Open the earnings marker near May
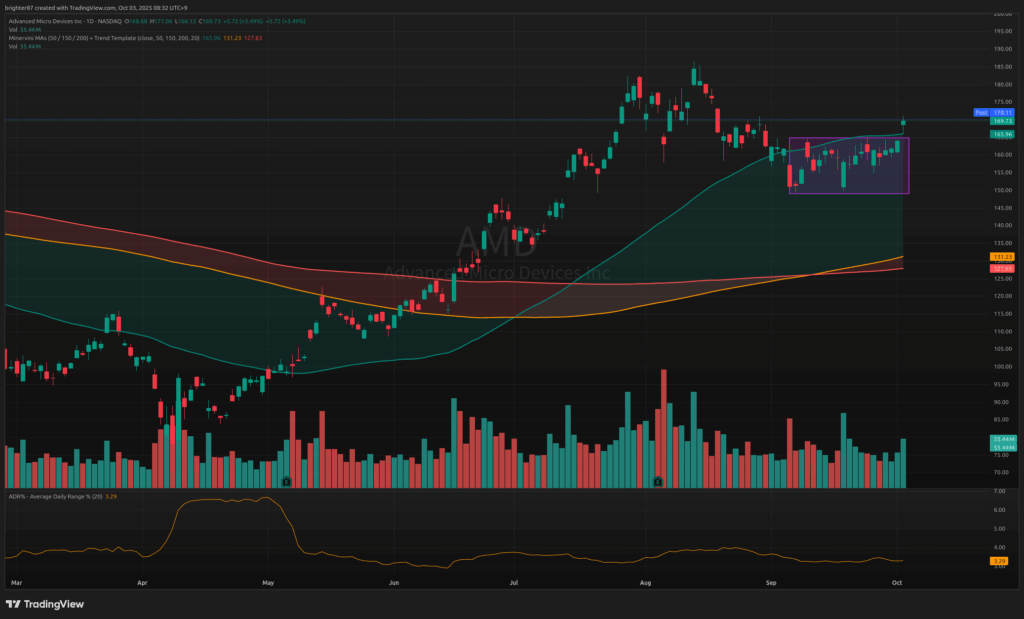The width and height of the screenshot is (1024, 619). tap(287, 481)
